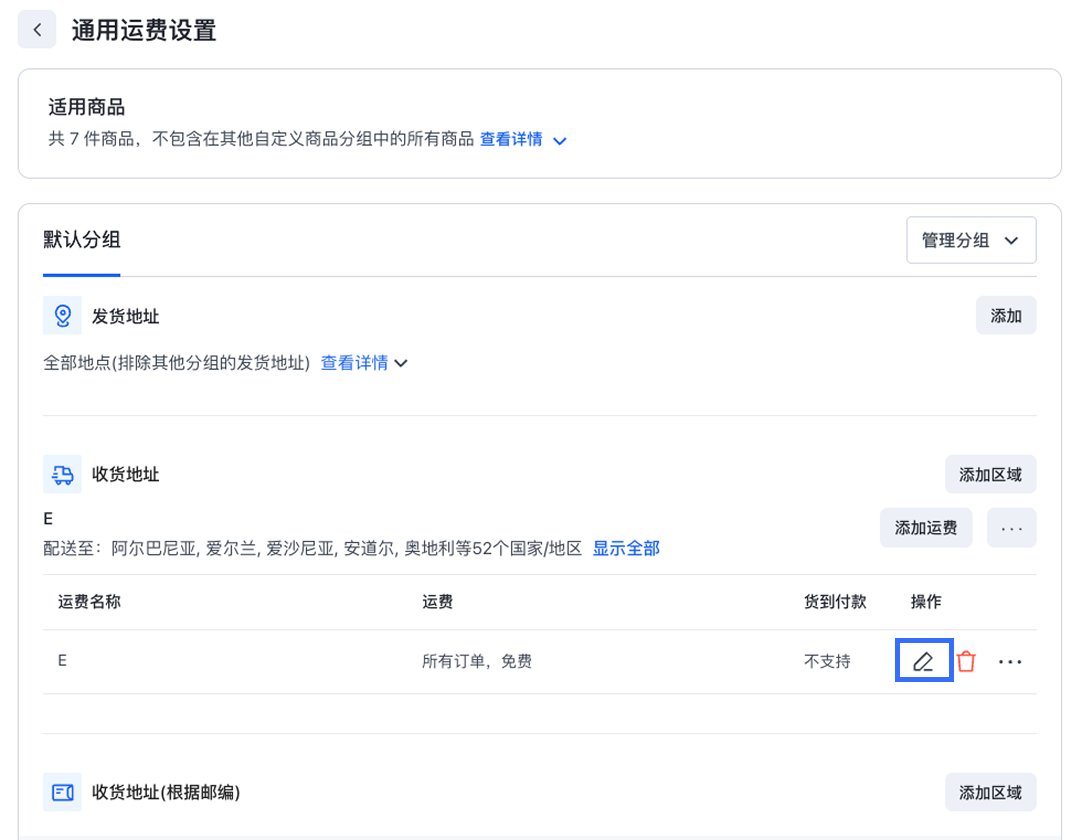
Task: Click the 收货地址(根据邮编) postcode icon
Action: point(62,792)
